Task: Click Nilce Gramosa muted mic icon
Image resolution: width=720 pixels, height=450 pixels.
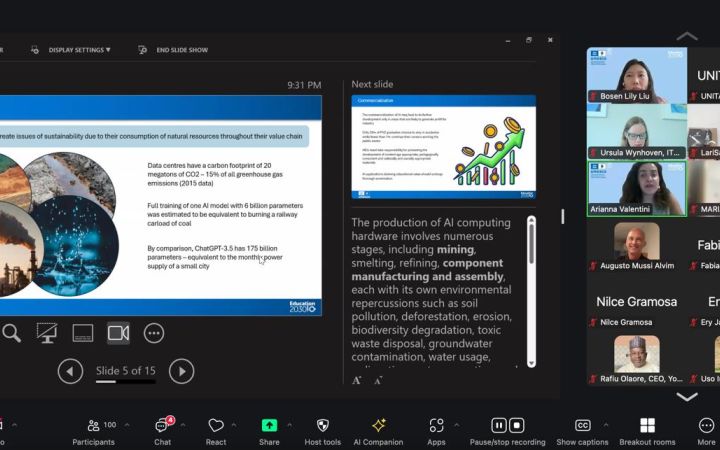Action: click(593, 322)
